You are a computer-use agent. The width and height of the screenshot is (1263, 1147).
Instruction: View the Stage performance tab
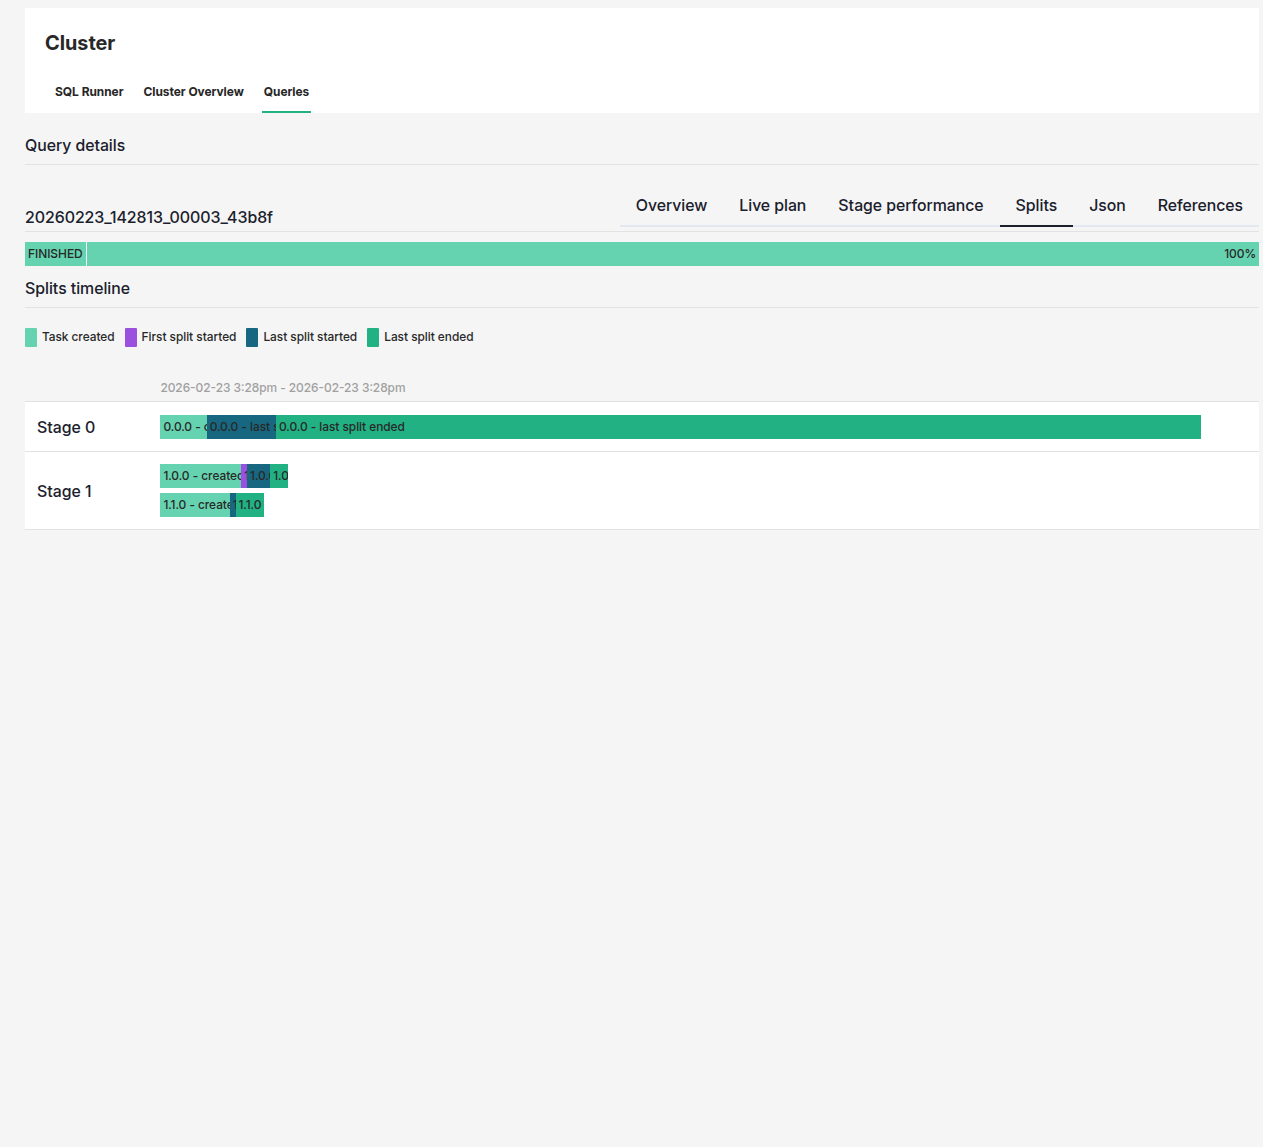[910, 205]
